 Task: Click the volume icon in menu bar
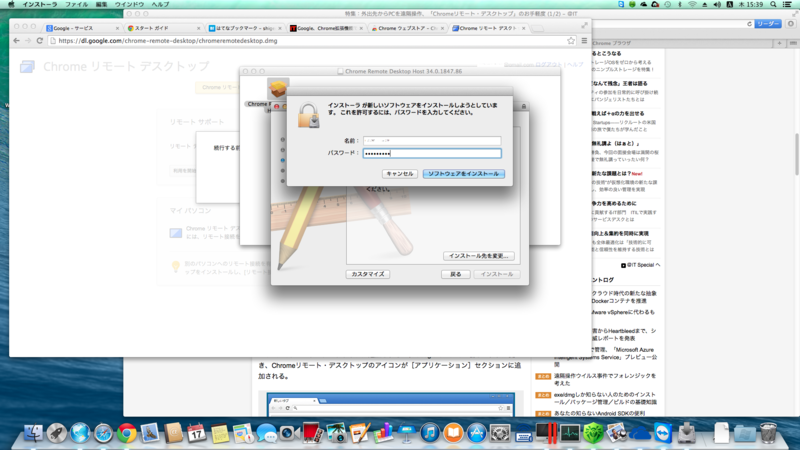point(717,4)
